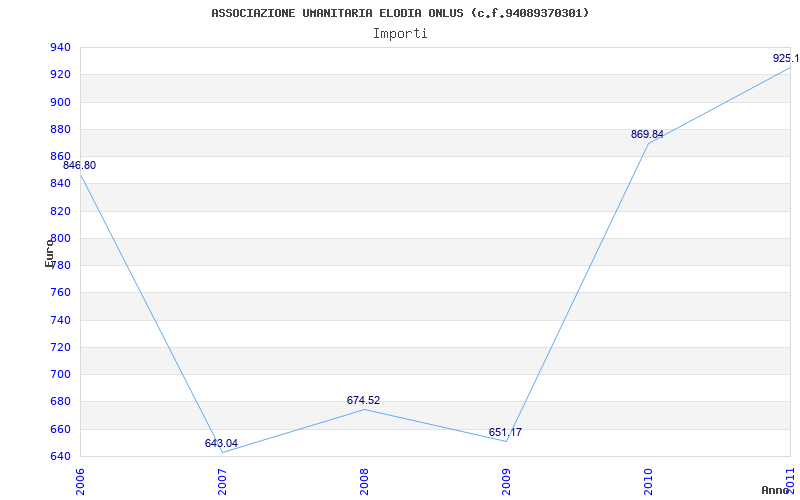Screen dimensions: 800x500
Task: Click the 760 y-axis tick label
Action: [60, 293]
